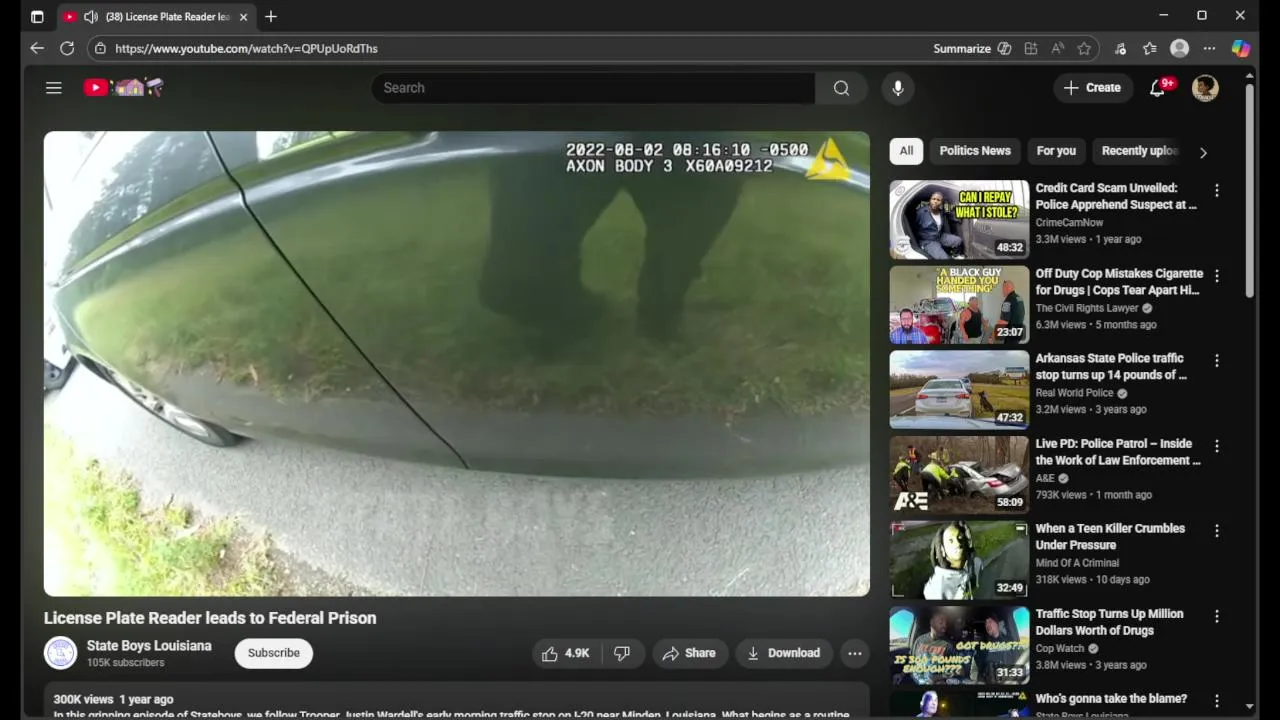Open options for Arkansas State Police video
The height and width of the screenshot is (720, 1280).
[1216, 360]
